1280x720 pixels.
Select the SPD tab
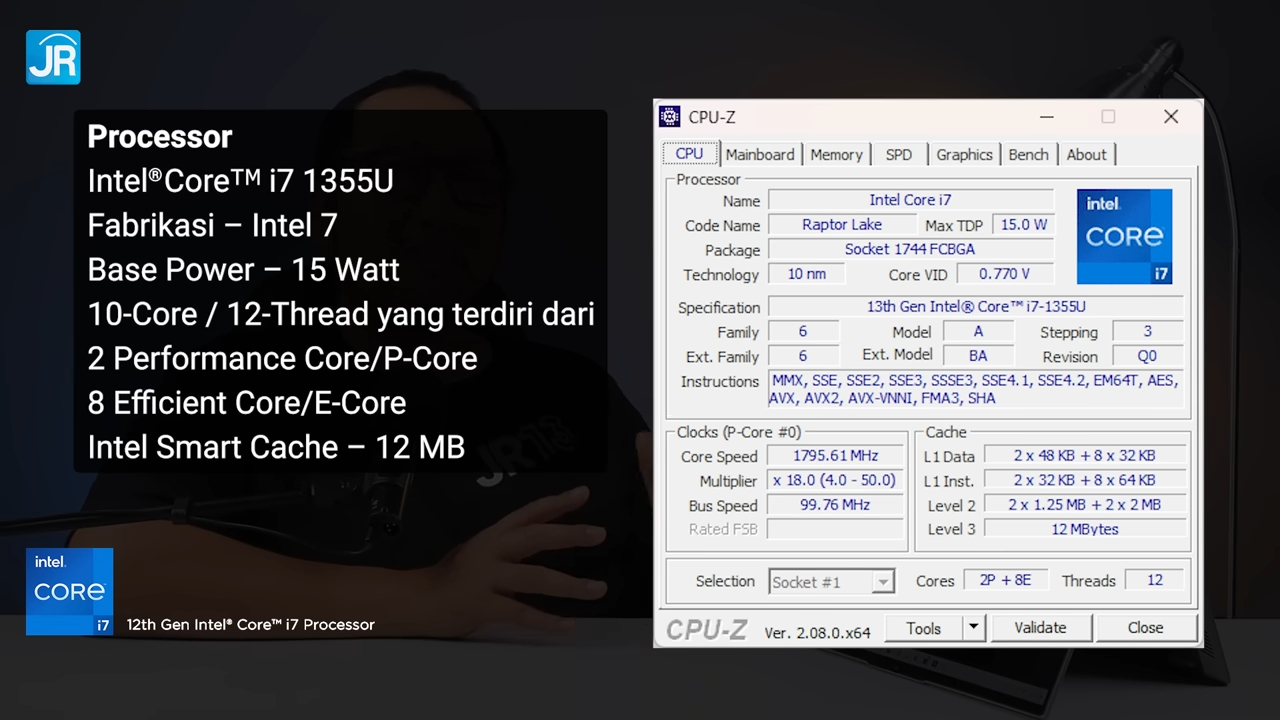[x=898, y=154]
